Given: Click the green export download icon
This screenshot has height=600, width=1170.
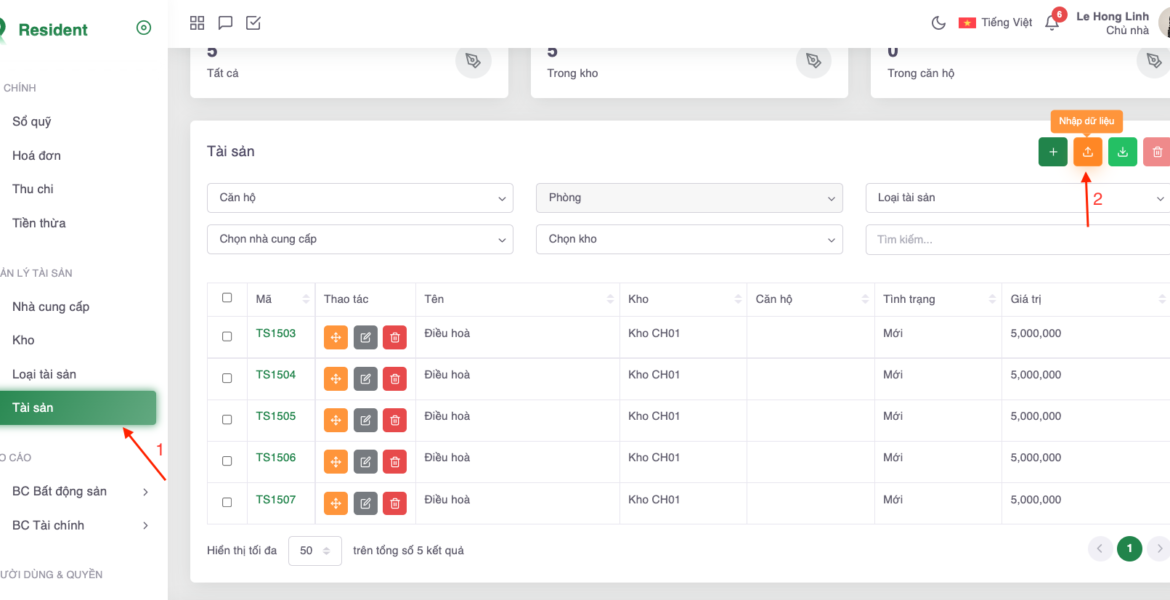Looking at the screenshot, I should (x=1122, y=152).
